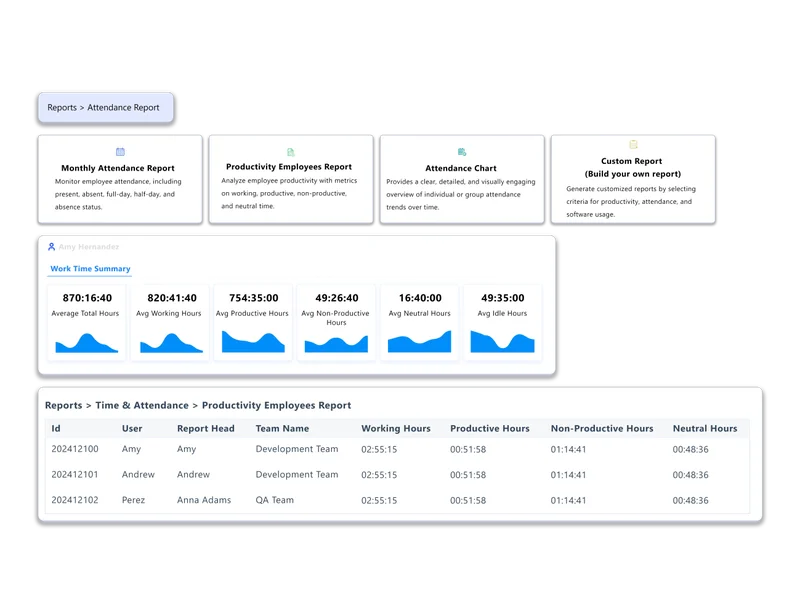
Task: Sort by the Team Name column header
Action: pyautogui.click(x=282, y=428)
